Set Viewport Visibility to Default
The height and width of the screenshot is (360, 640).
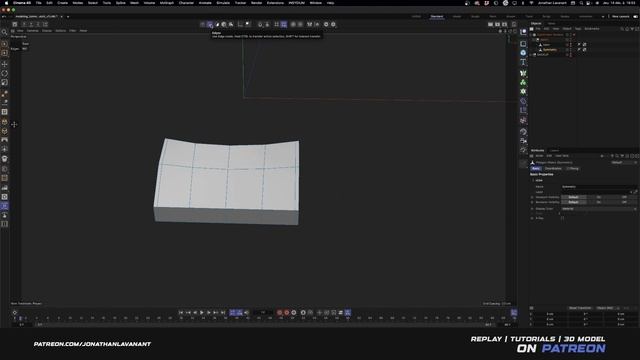pyautogui.click(x=573, y=197)
